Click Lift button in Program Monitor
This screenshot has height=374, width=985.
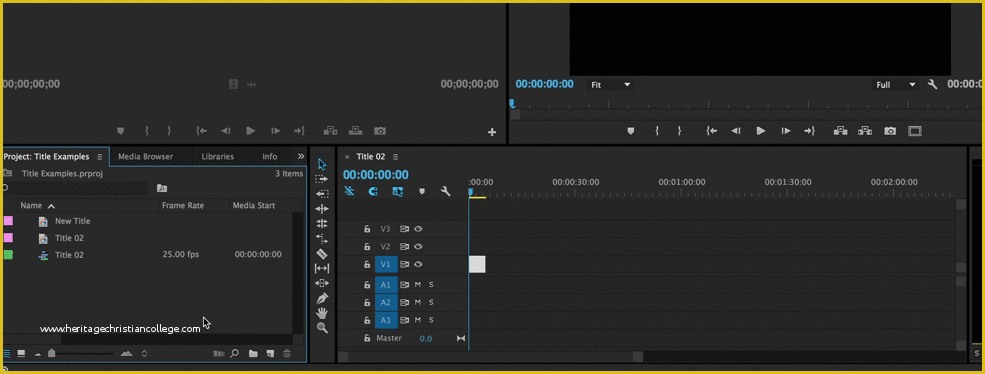pos(841,131)
